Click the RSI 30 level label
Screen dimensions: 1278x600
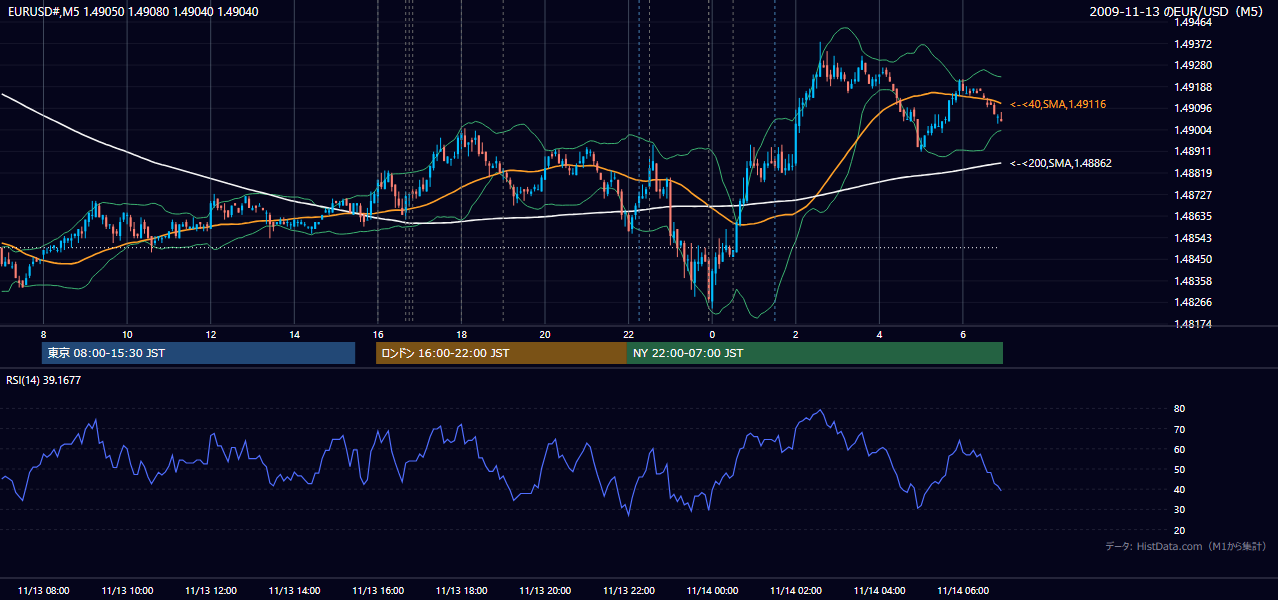(x=1179, y=510)
